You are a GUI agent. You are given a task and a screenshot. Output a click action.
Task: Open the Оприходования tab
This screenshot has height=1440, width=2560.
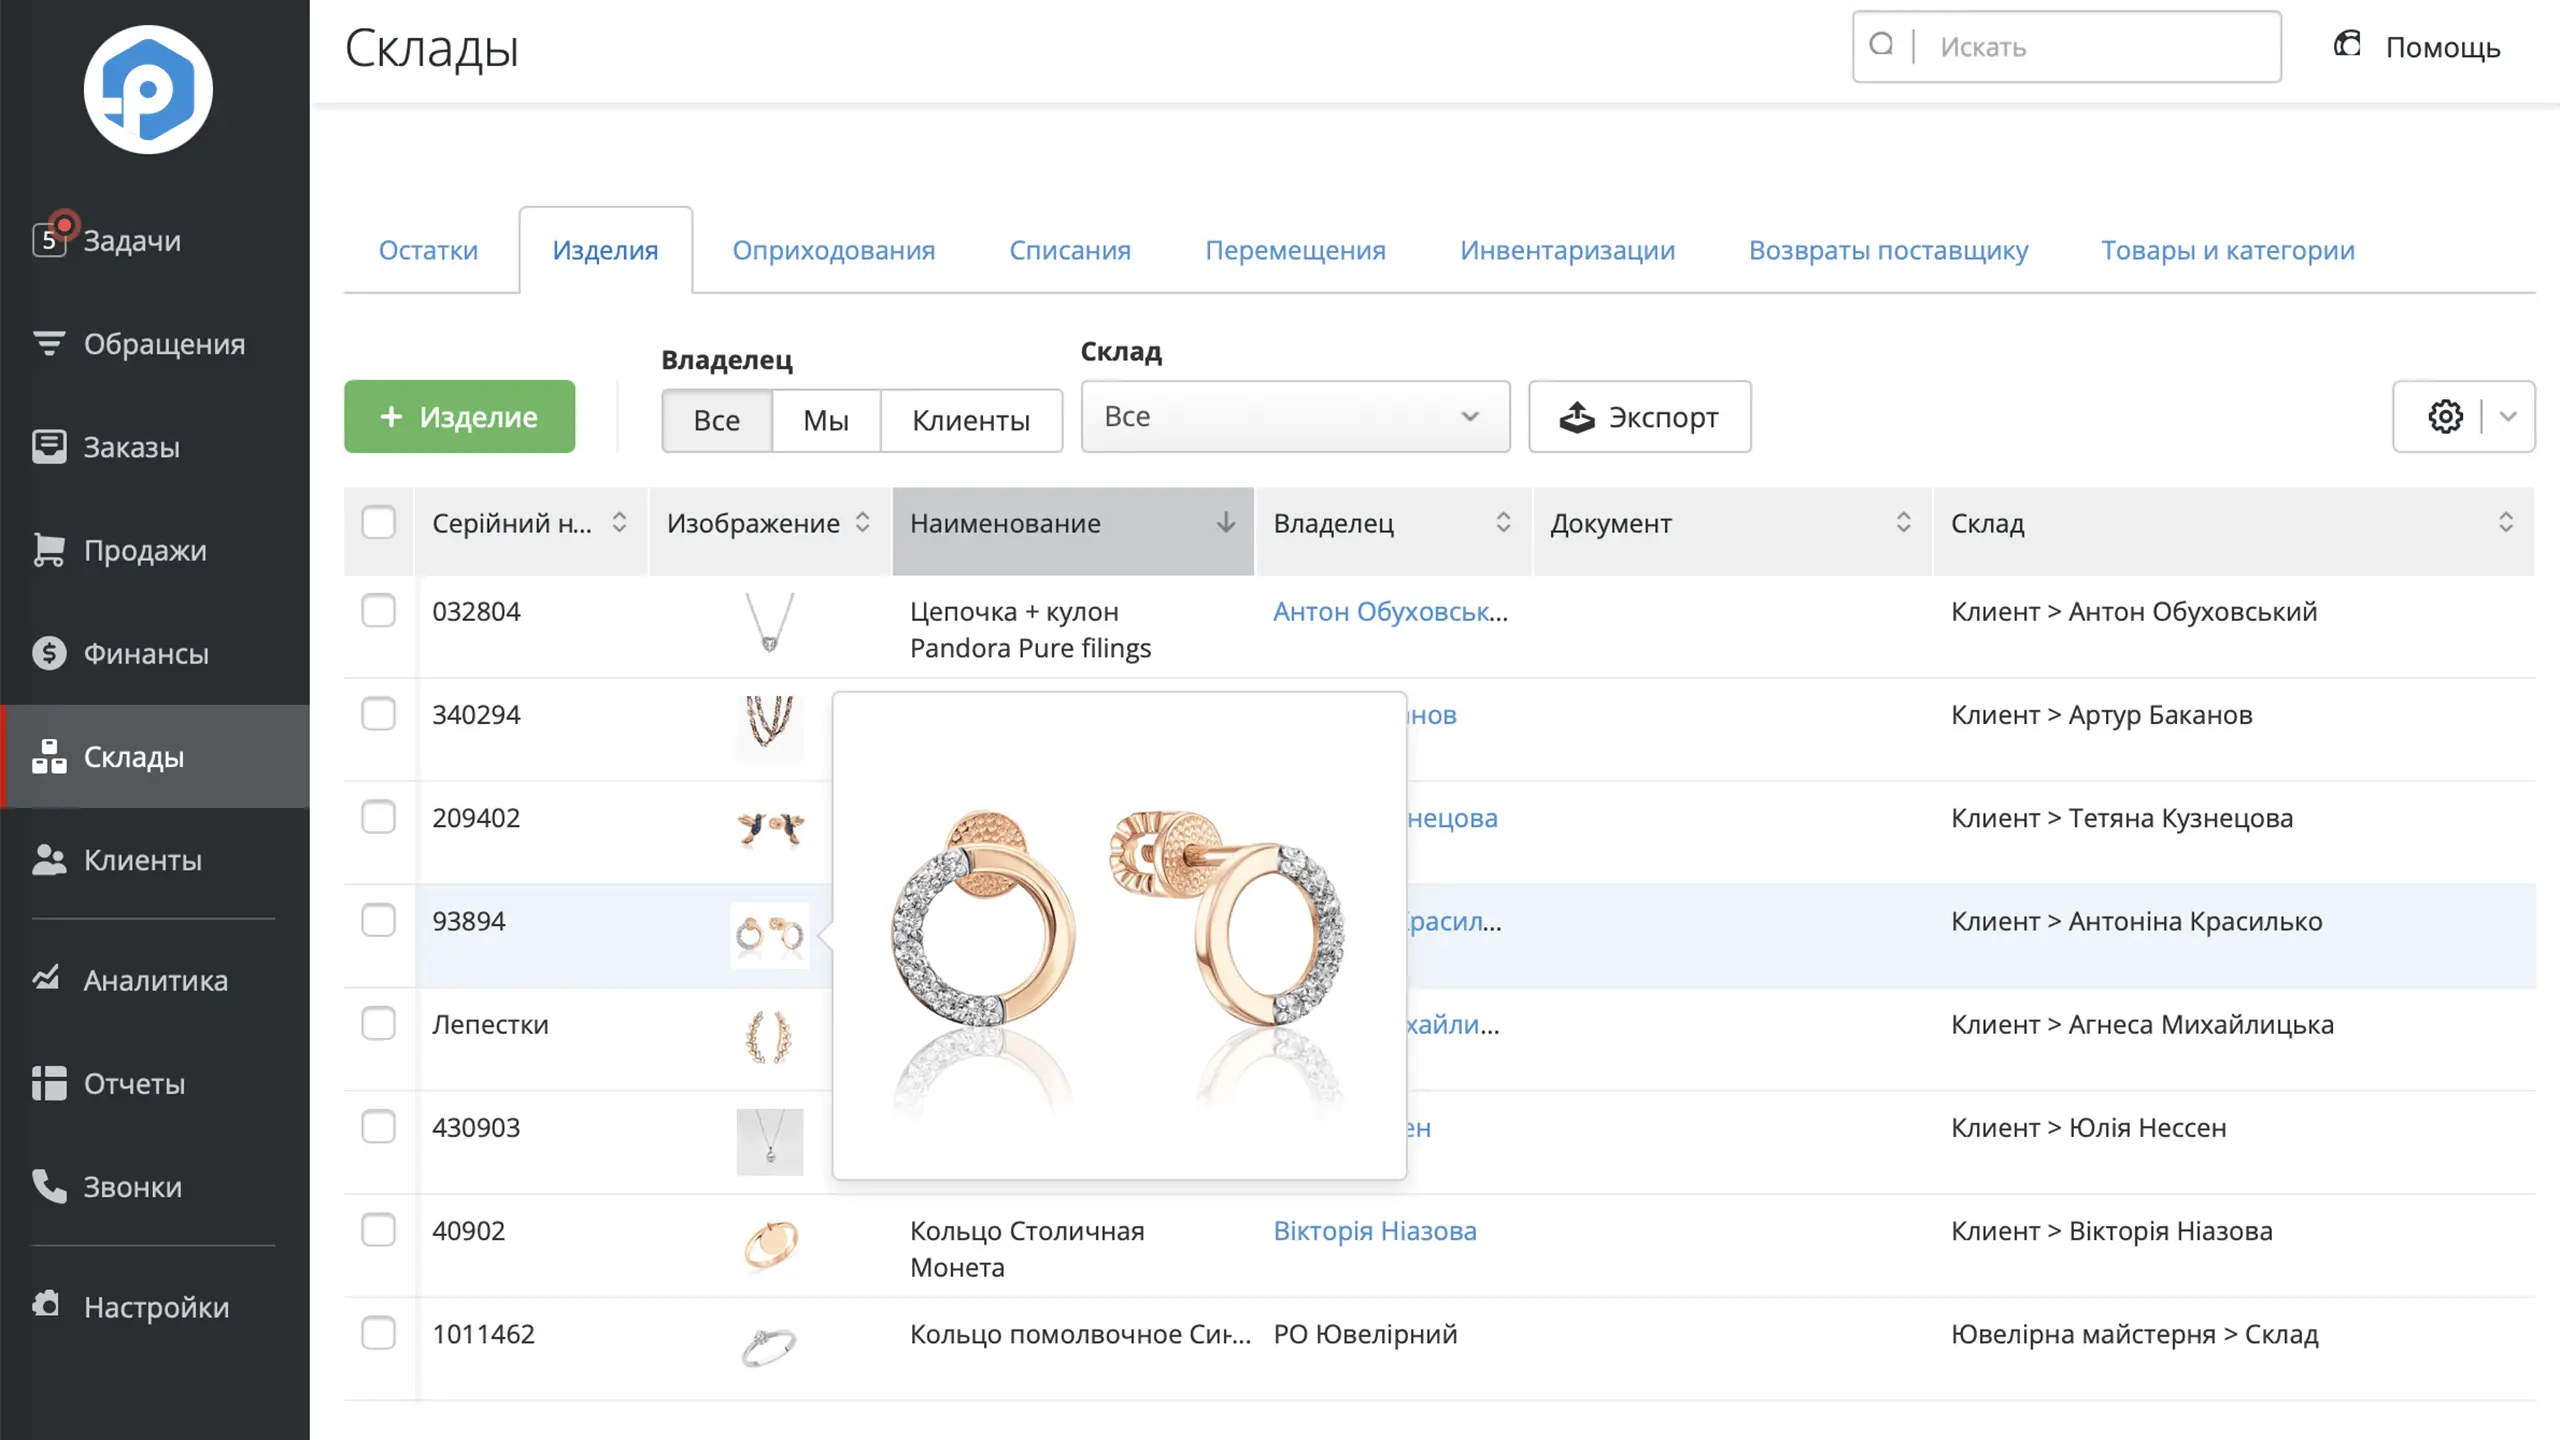click(834, 250)
